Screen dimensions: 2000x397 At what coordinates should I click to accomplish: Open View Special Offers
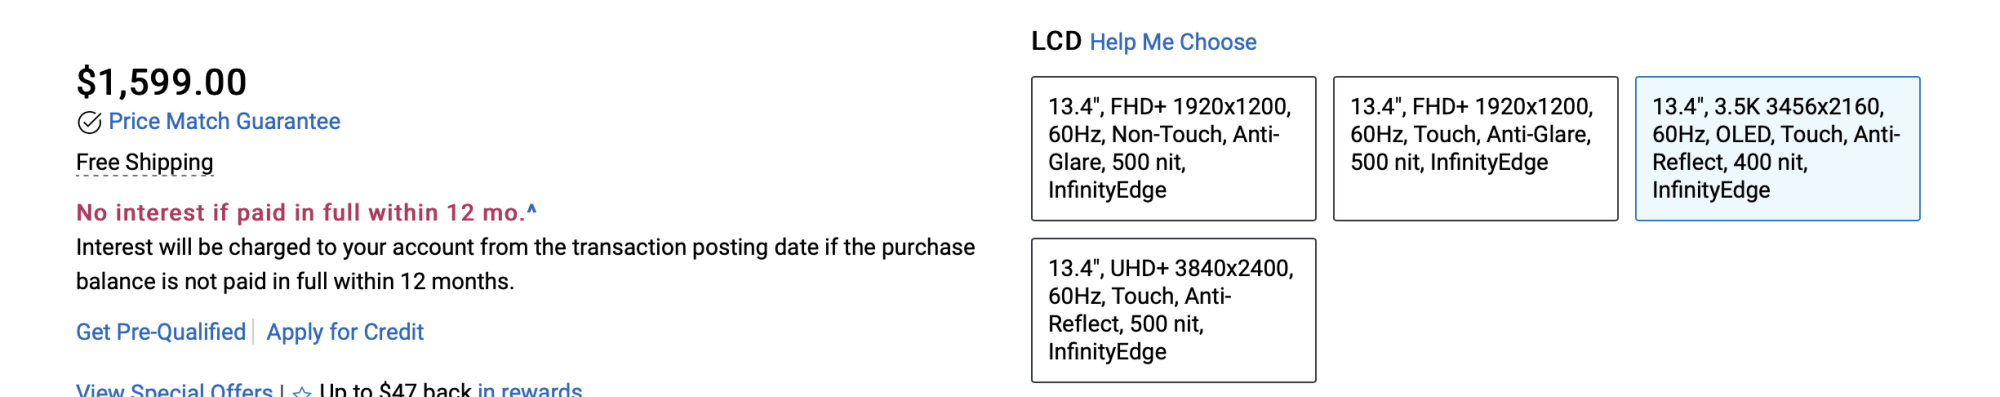pos(174,389)
